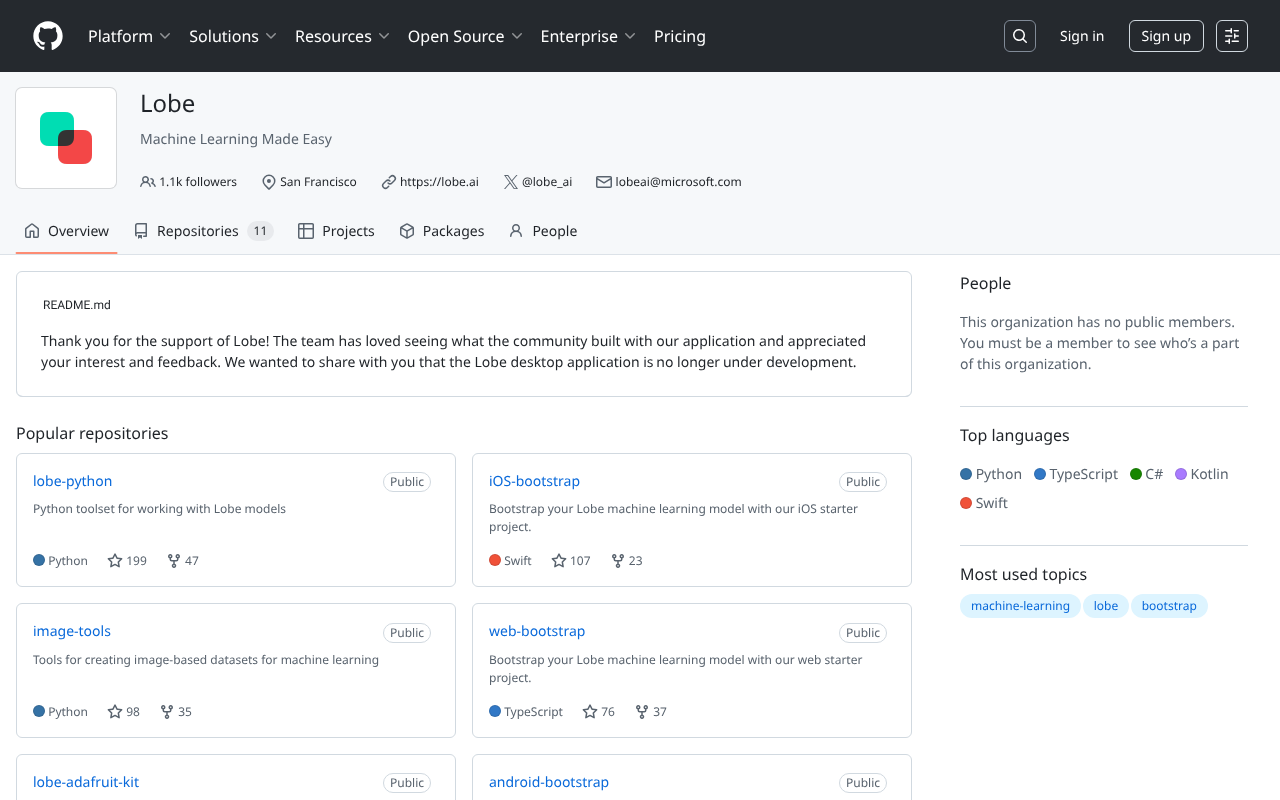Click the Sign up button

pyautogui.click(x=1165, y=36)
